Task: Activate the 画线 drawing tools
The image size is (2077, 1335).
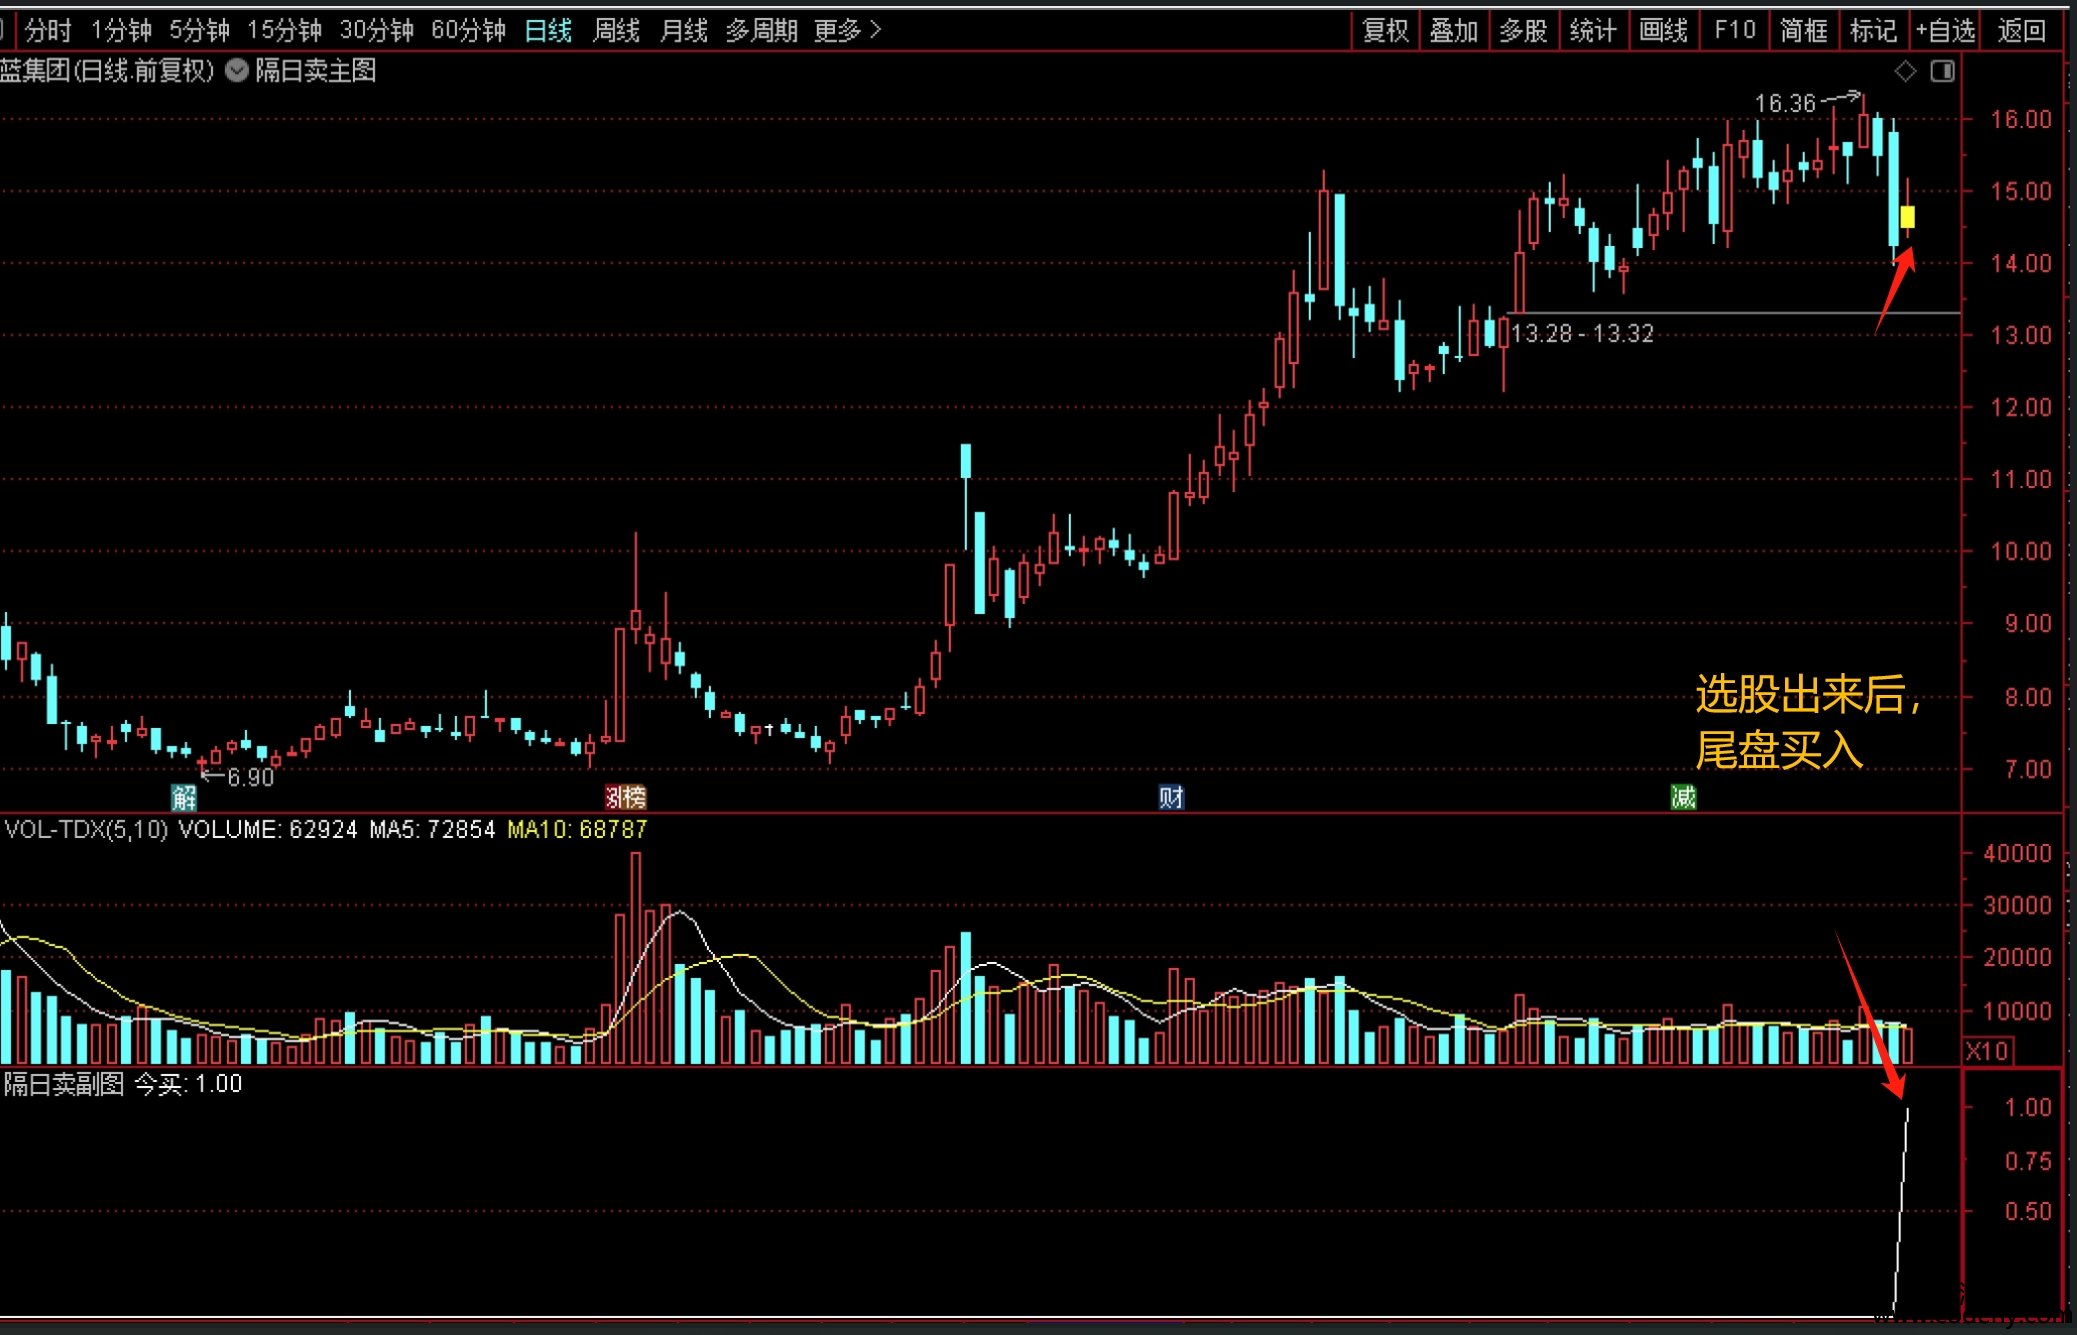Action: (x=1663, y=31)
